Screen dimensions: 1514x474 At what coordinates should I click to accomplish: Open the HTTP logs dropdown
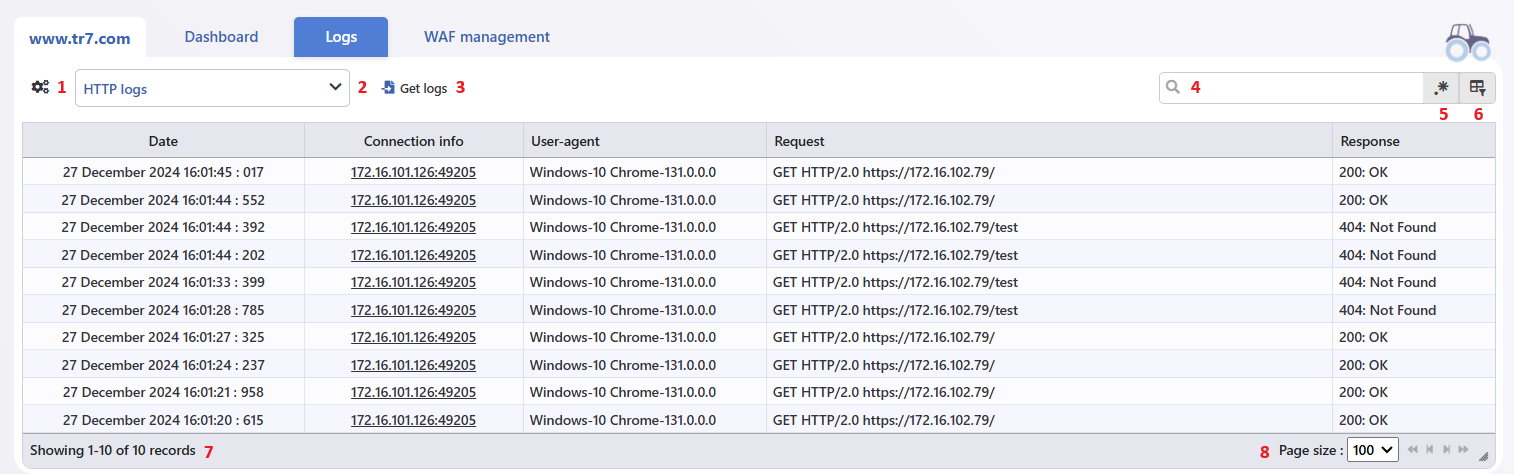click(212, 88)
